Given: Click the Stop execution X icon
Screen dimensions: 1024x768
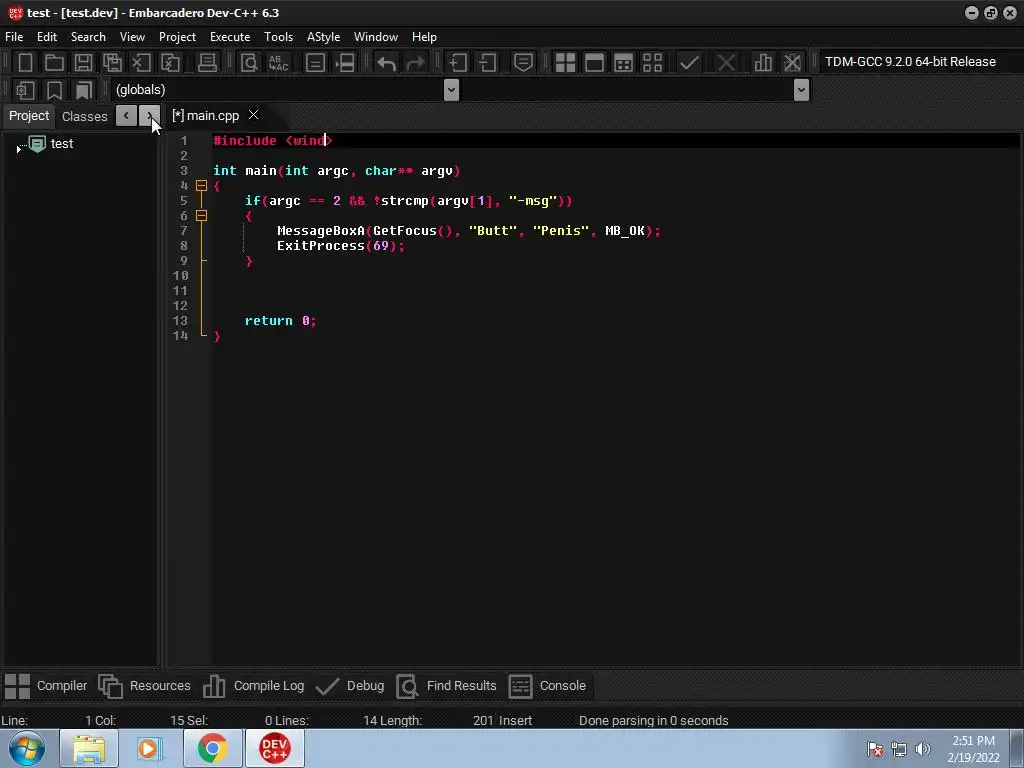Looking at the screenshot, I should tap(726, 63).
